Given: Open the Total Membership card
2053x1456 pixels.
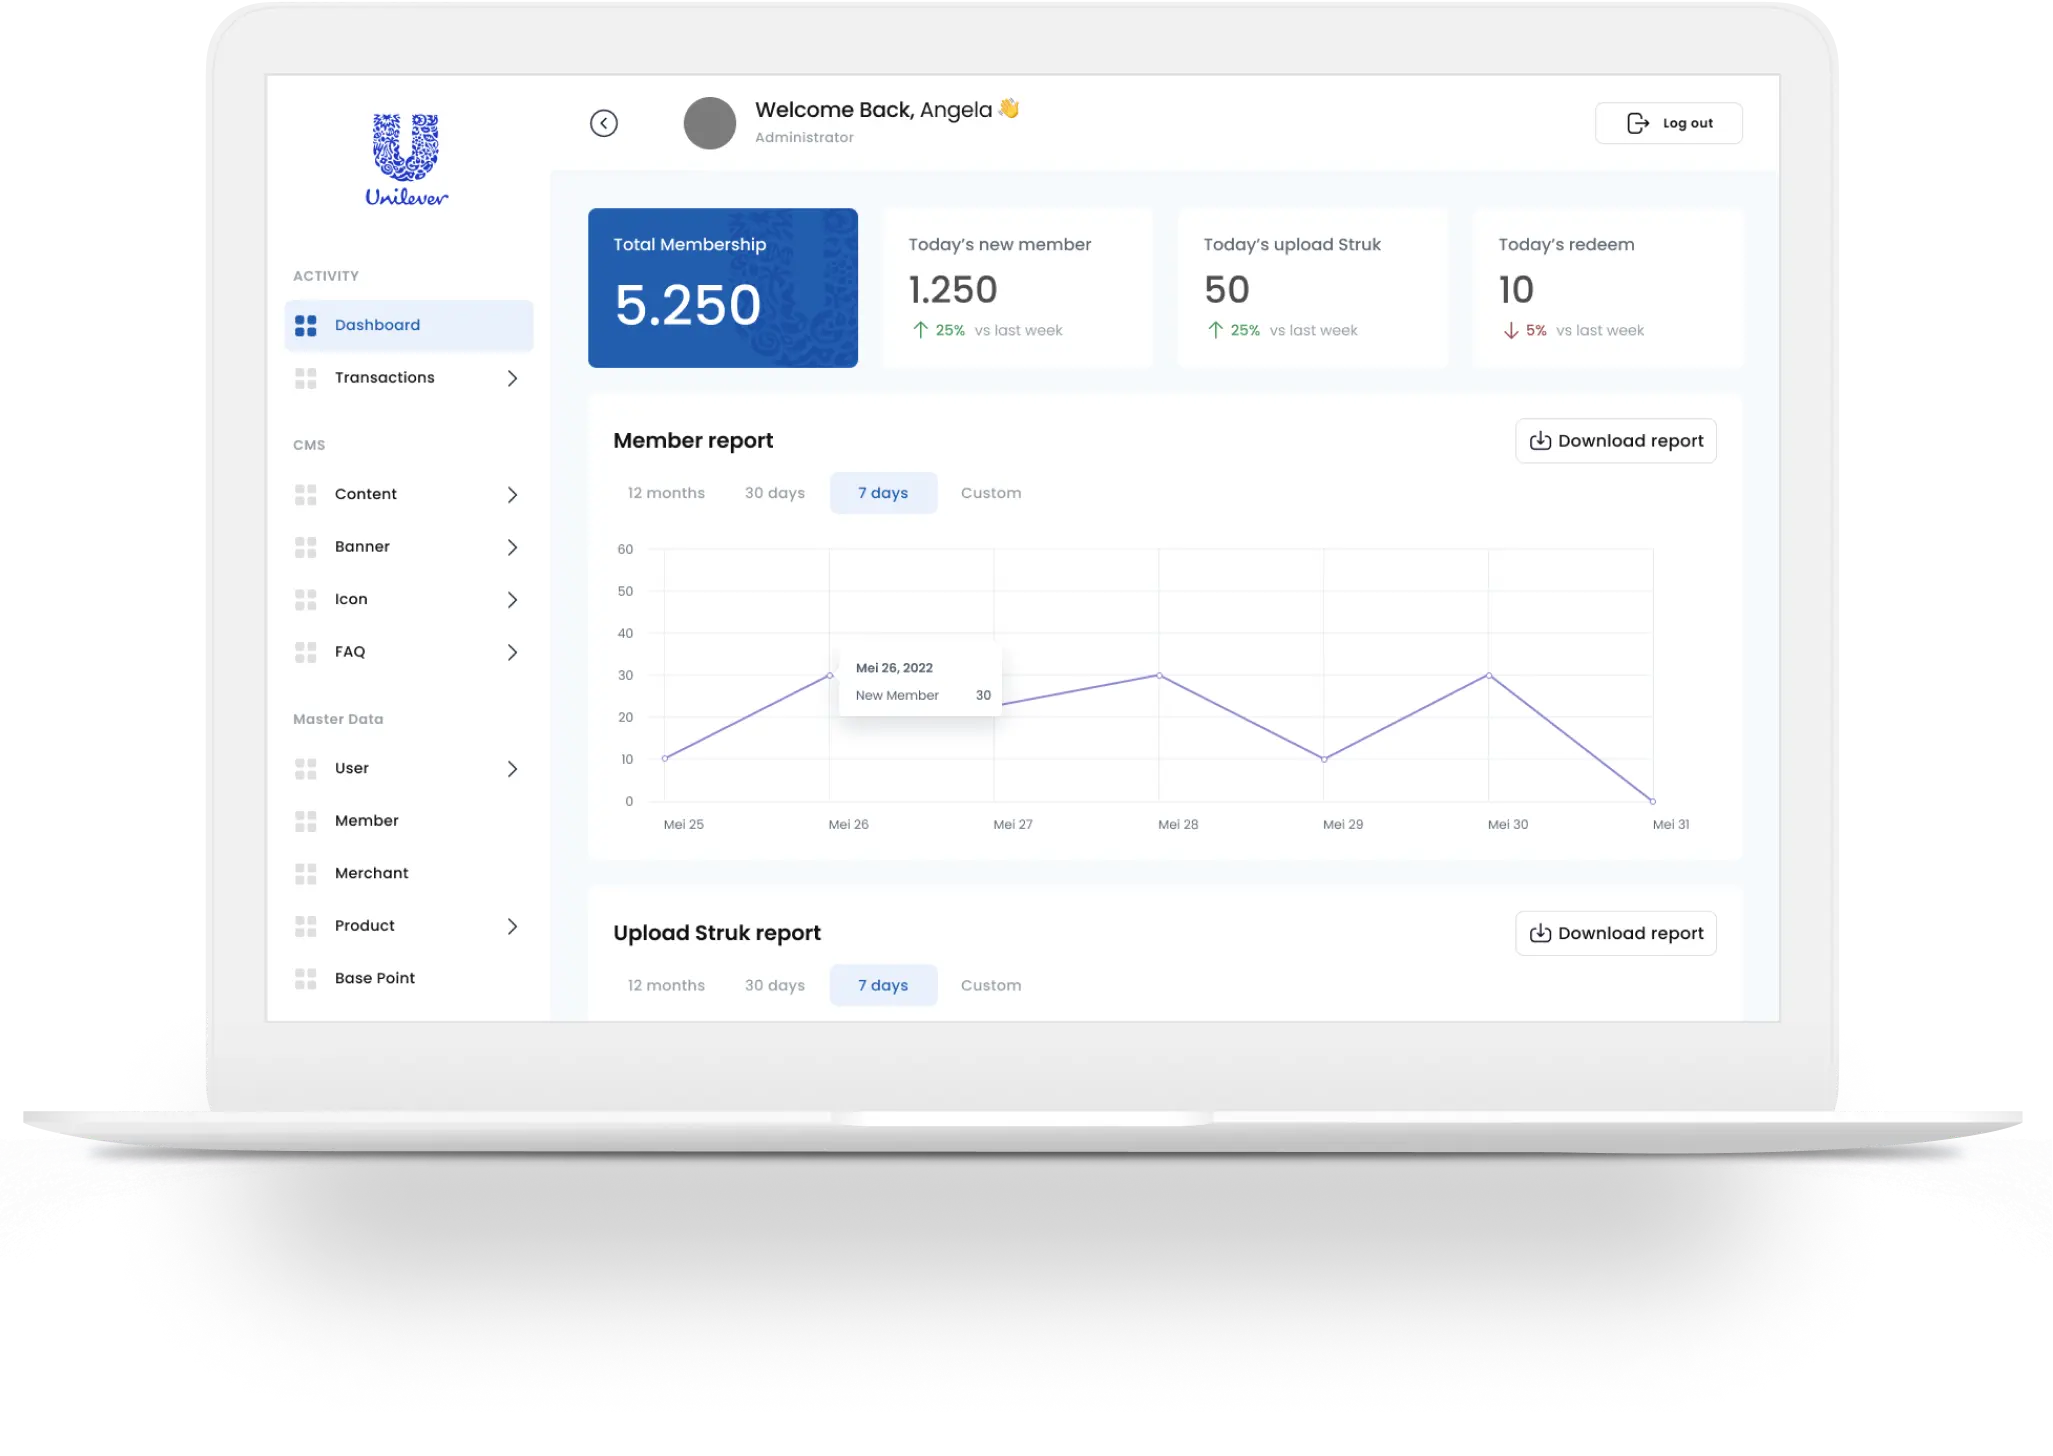Looking at the screenshot, I should pos(722,288).
